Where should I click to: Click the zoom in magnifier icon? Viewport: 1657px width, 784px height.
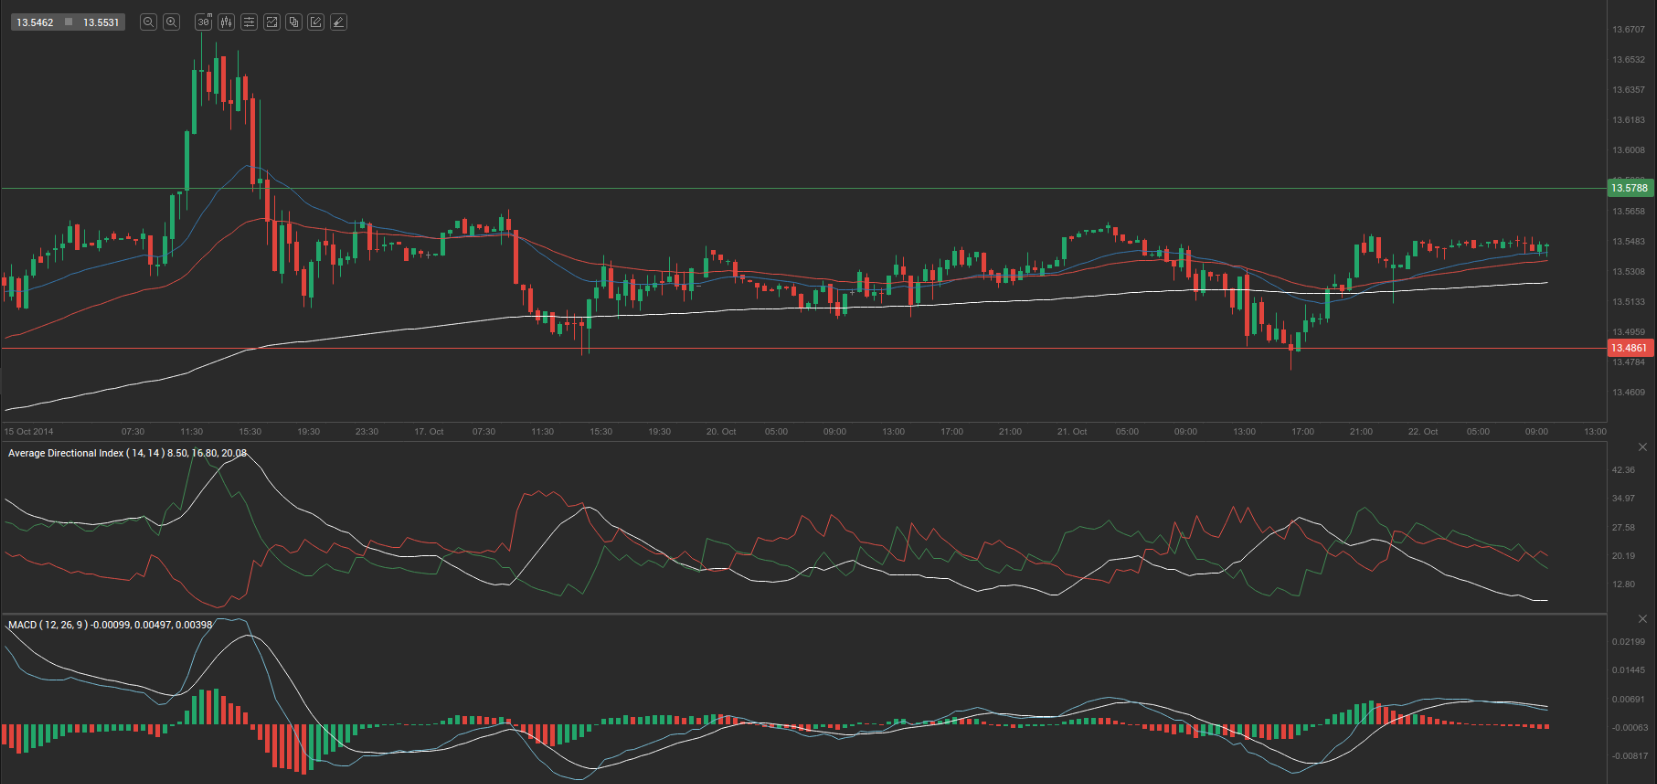click(171, 22)
